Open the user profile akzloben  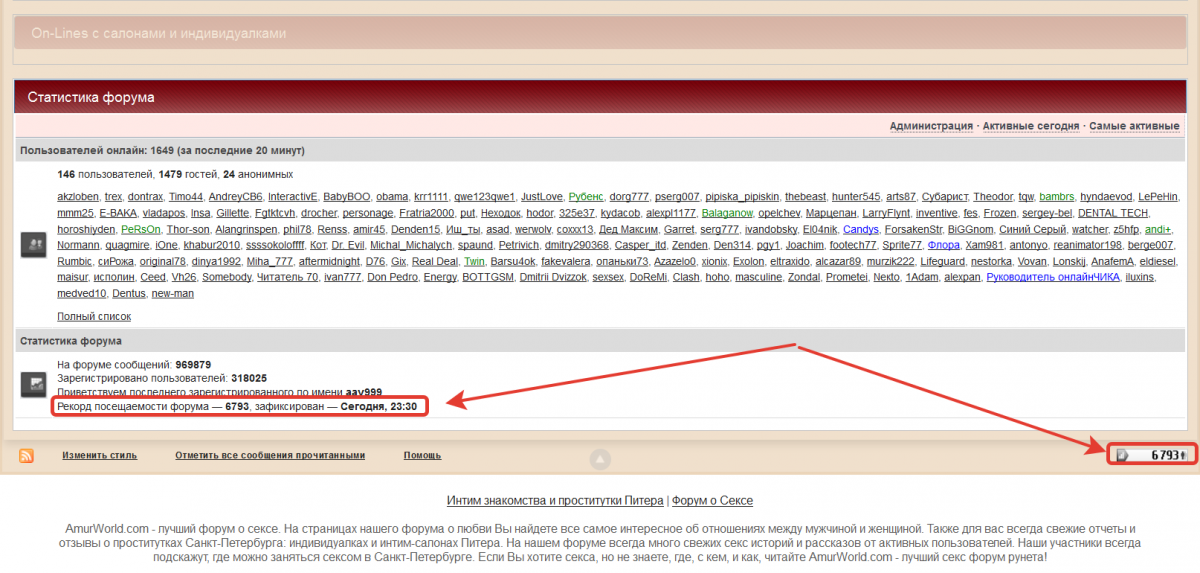click(78, 197)
